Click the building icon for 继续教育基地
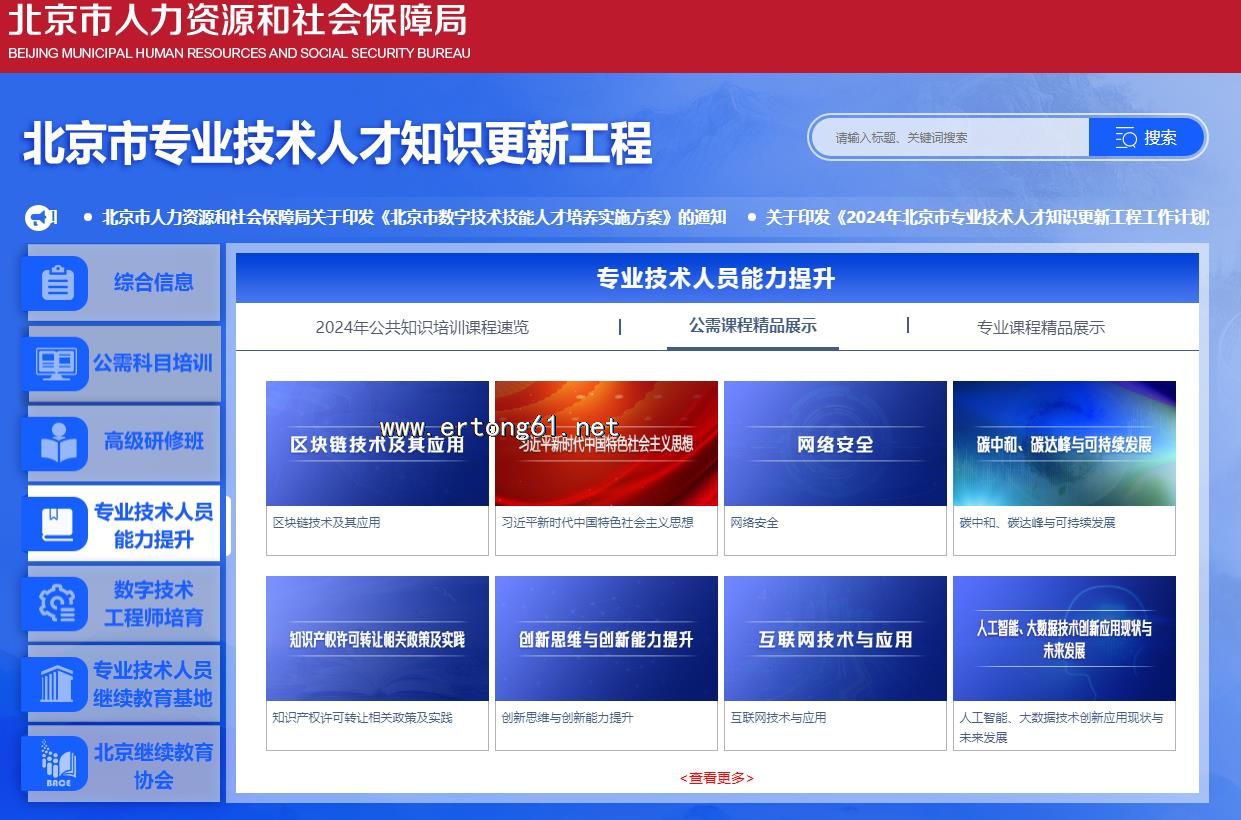 coord(57,684)
